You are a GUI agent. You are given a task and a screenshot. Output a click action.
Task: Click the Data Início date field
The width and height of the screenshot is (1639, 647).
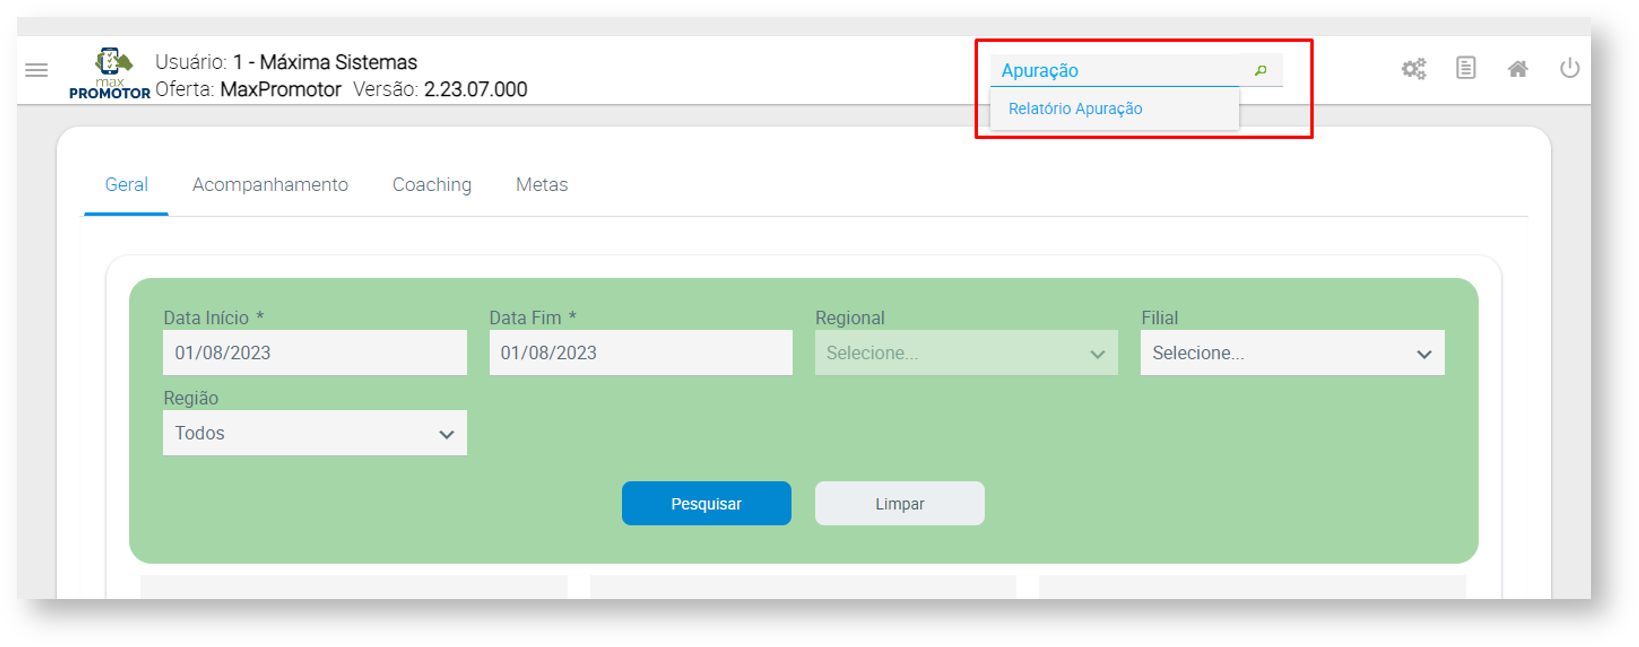(314, 353)
